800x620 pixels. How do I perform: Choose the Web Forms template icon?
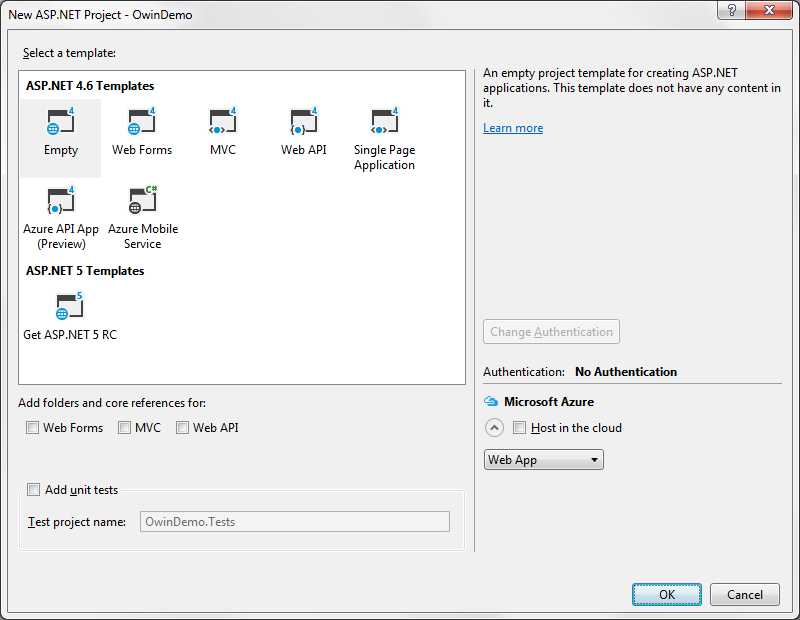pos(142,121)
